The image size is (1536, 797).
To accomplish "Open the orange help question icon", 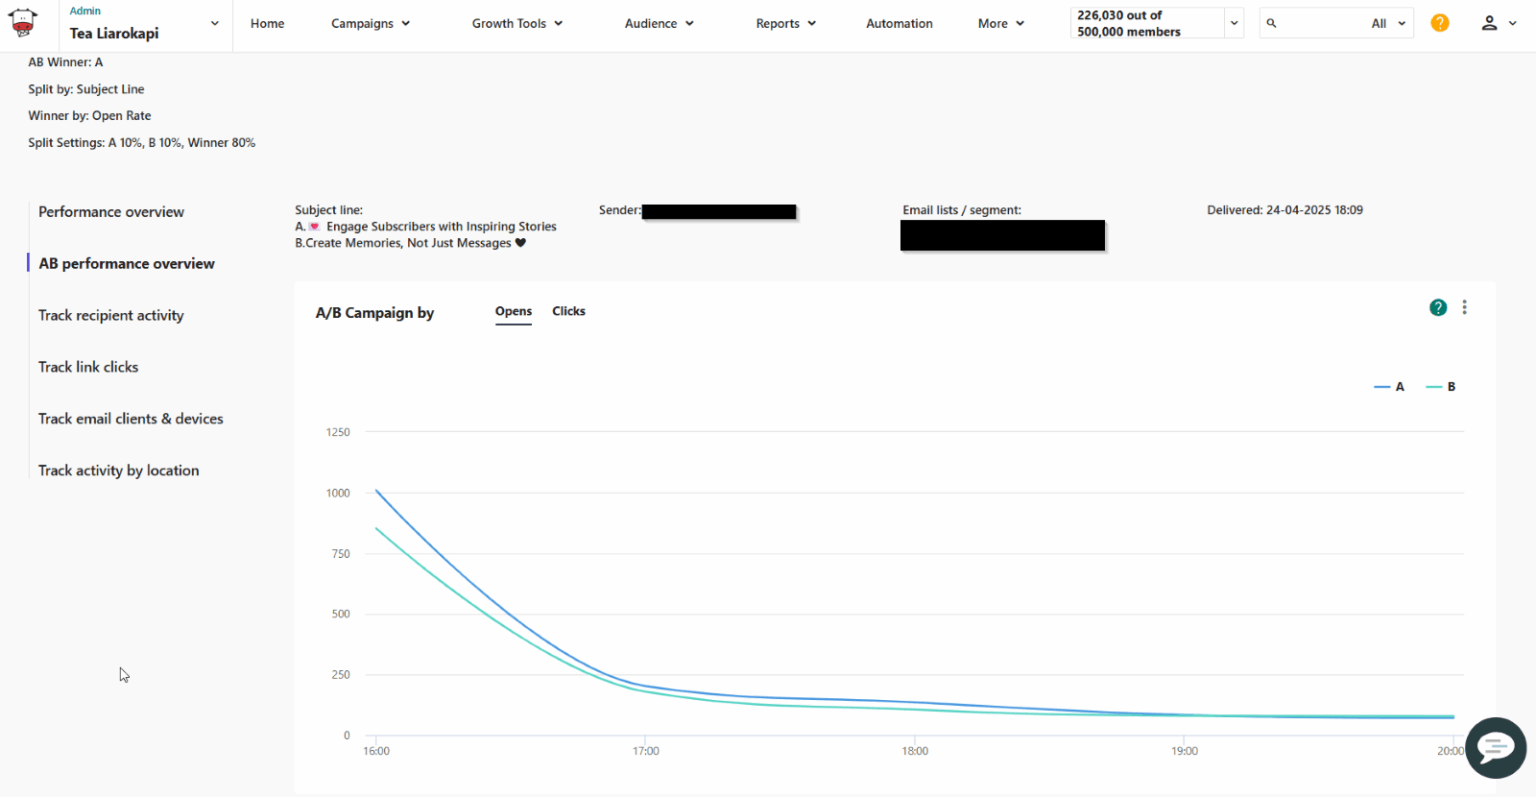I will pos(1440,23).
